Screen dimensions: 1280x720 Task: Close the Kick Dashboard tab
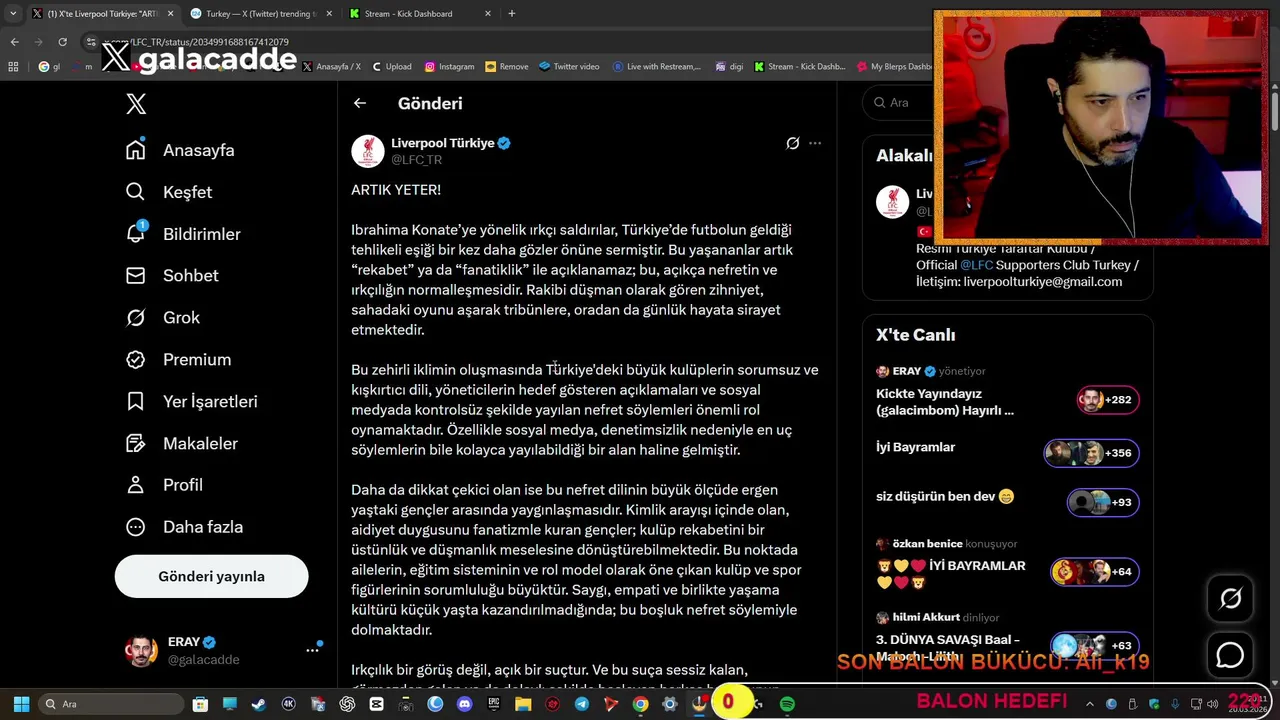tap(488, 14)
